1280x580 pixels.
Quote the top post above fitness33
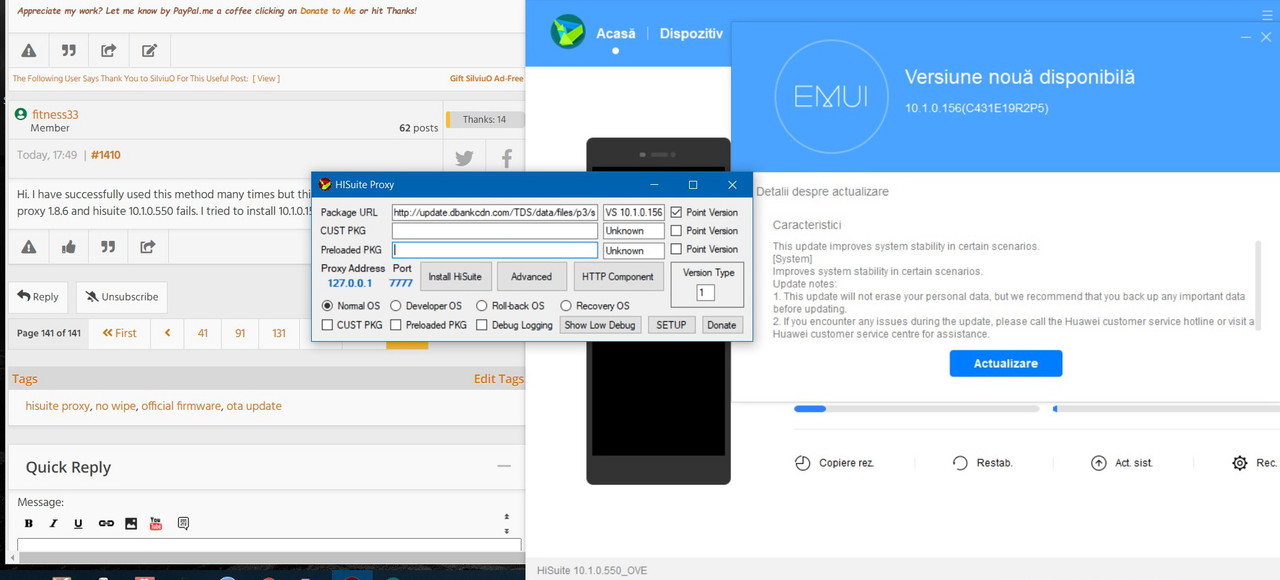(x=68, y=50)
